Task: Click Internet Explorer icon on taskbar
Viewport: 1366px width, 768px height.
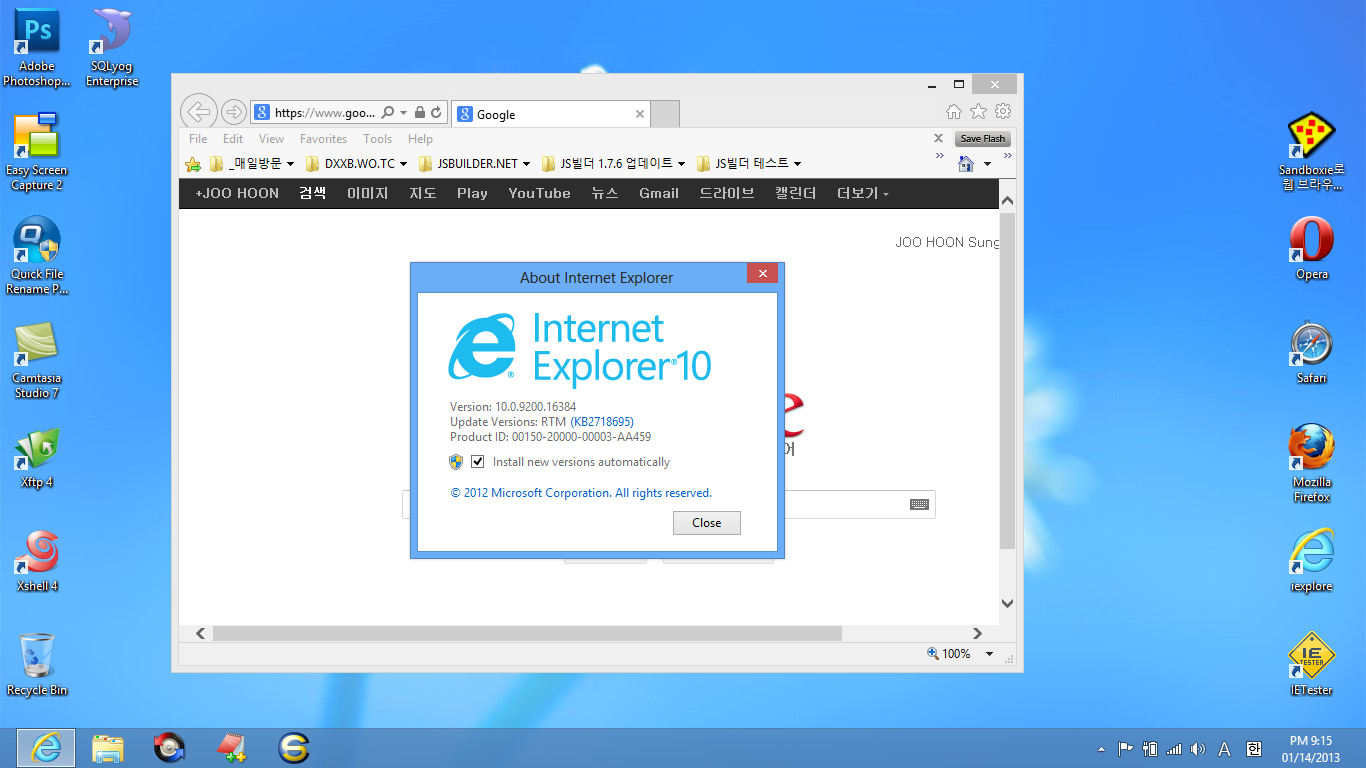Action: click(46, 747)
